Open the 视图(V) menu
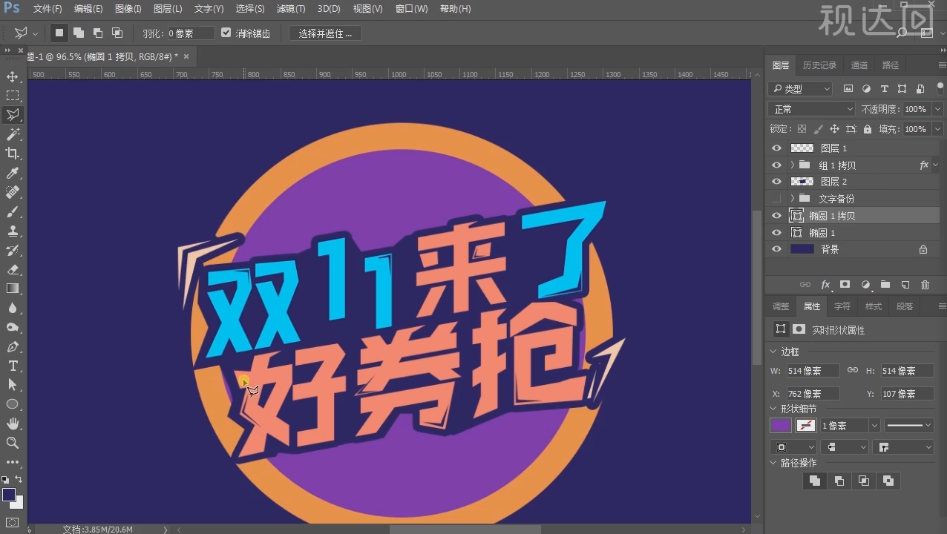 coord(368,9)
